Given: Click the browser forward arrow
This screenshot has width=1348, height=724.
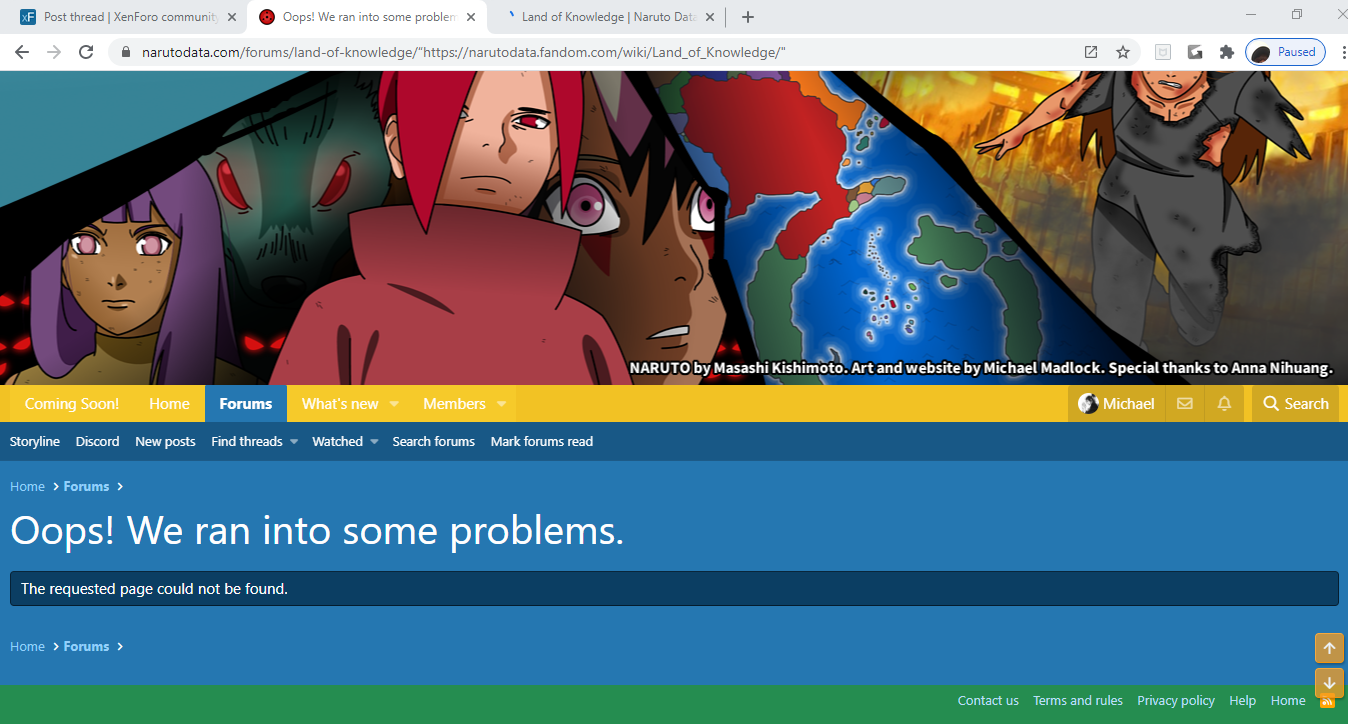Looking at the screenshot, I should point(54,52).
